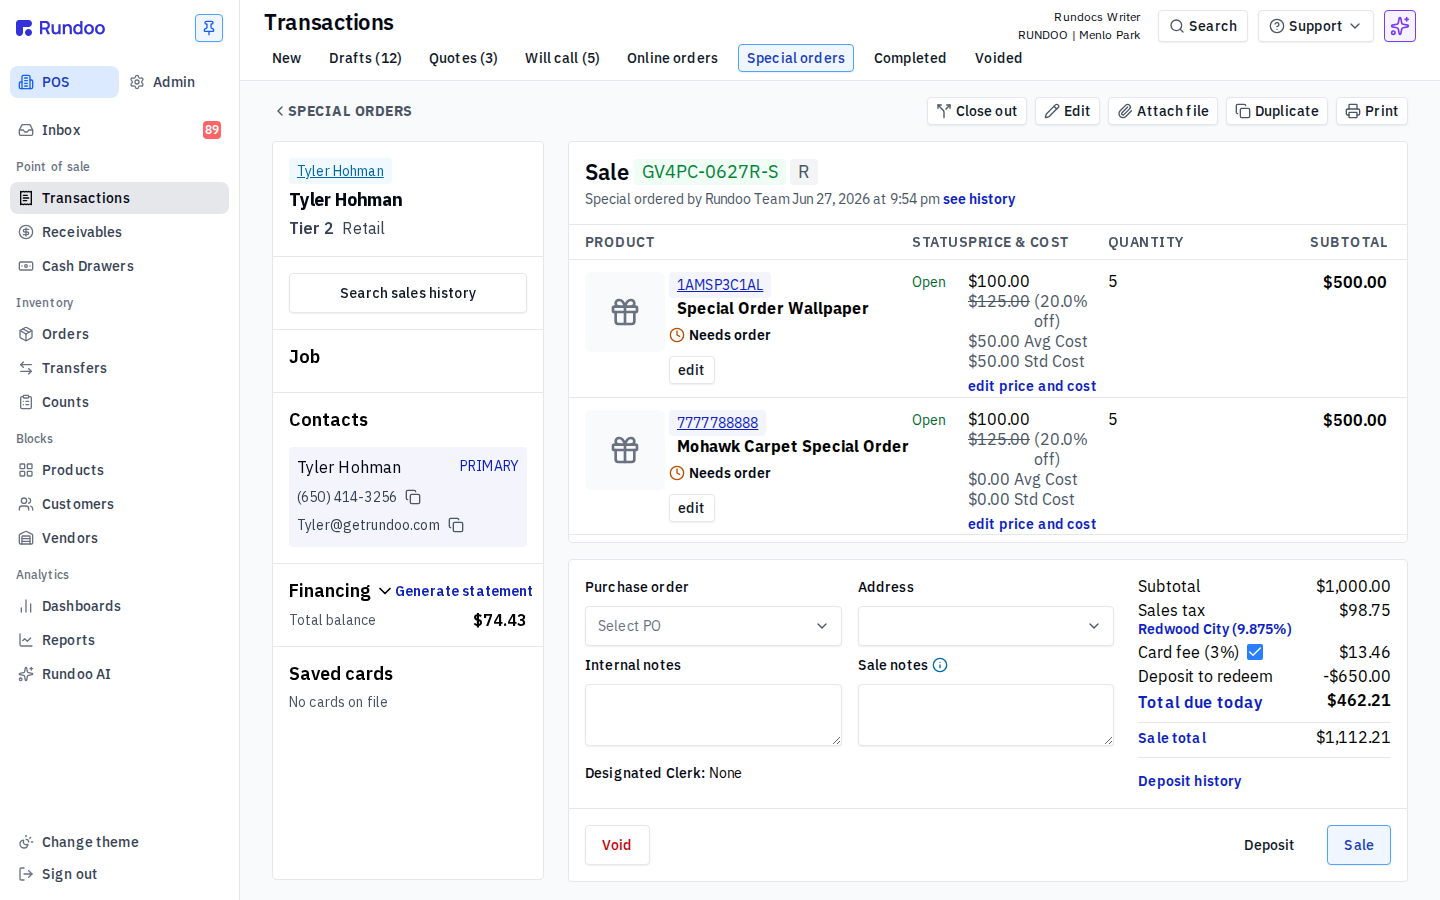
Task: Open the Tyler Hohman customer link
Action: (340, 171)
